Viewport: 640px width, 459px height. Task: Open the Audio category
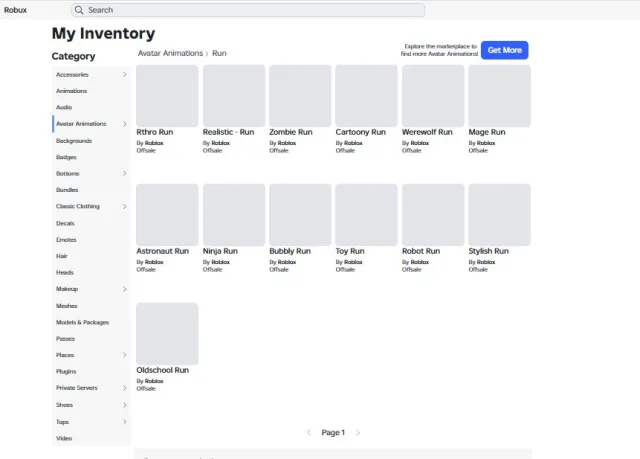[x=64, y=107]
